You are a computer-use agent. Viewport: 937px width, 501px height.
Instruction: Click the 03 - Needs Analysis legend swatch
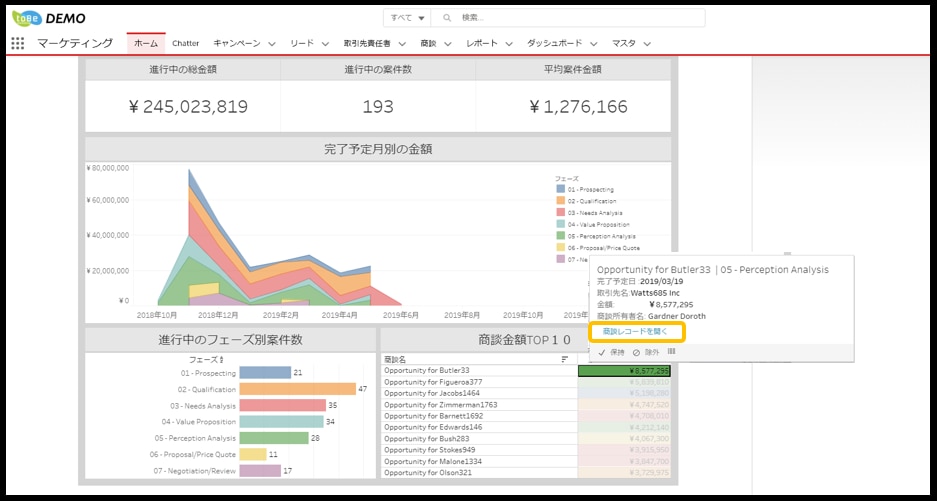coord(560,213)
